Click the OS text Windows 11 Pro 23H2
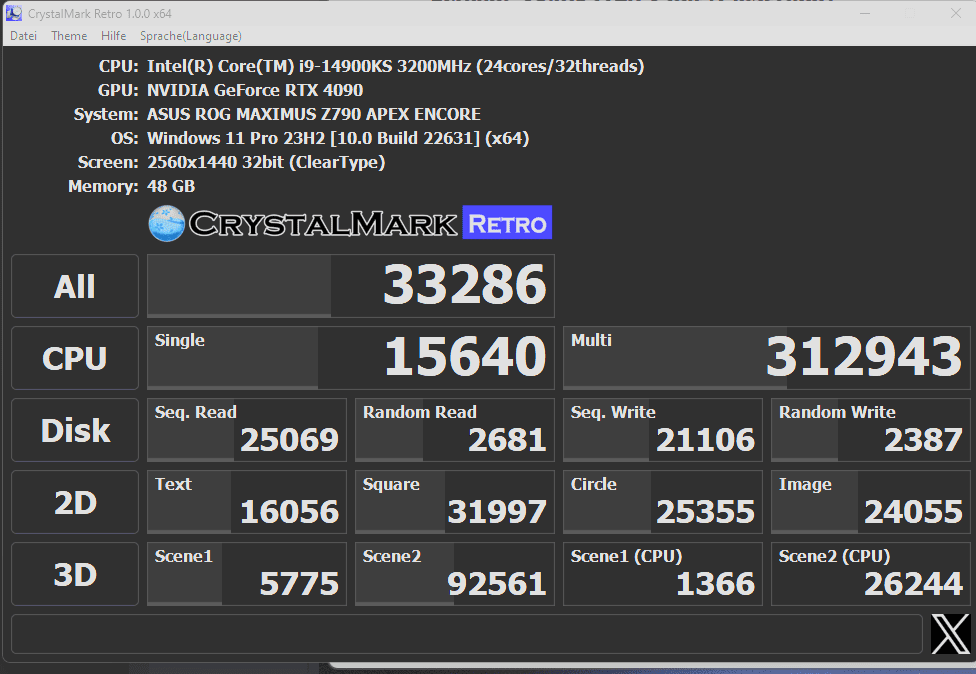The width and height of the screenshot is (976, 674). point(338,138)
